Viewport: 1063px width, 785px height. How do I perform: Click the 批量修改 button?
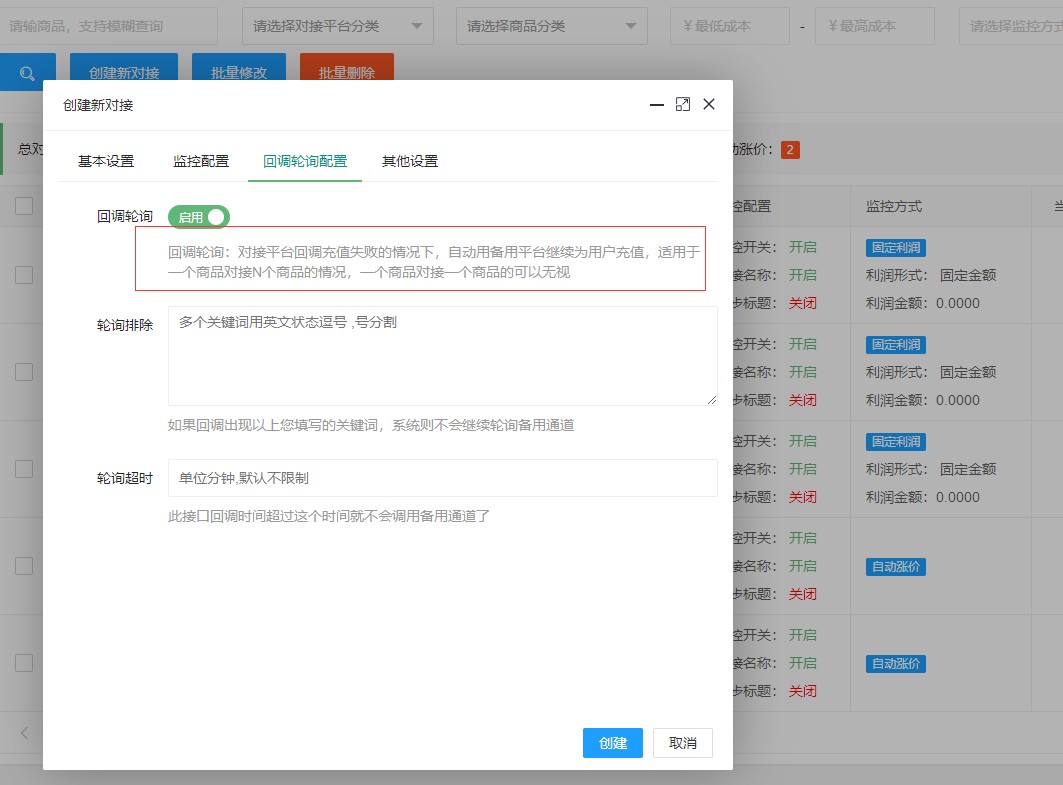coord(239,67)
